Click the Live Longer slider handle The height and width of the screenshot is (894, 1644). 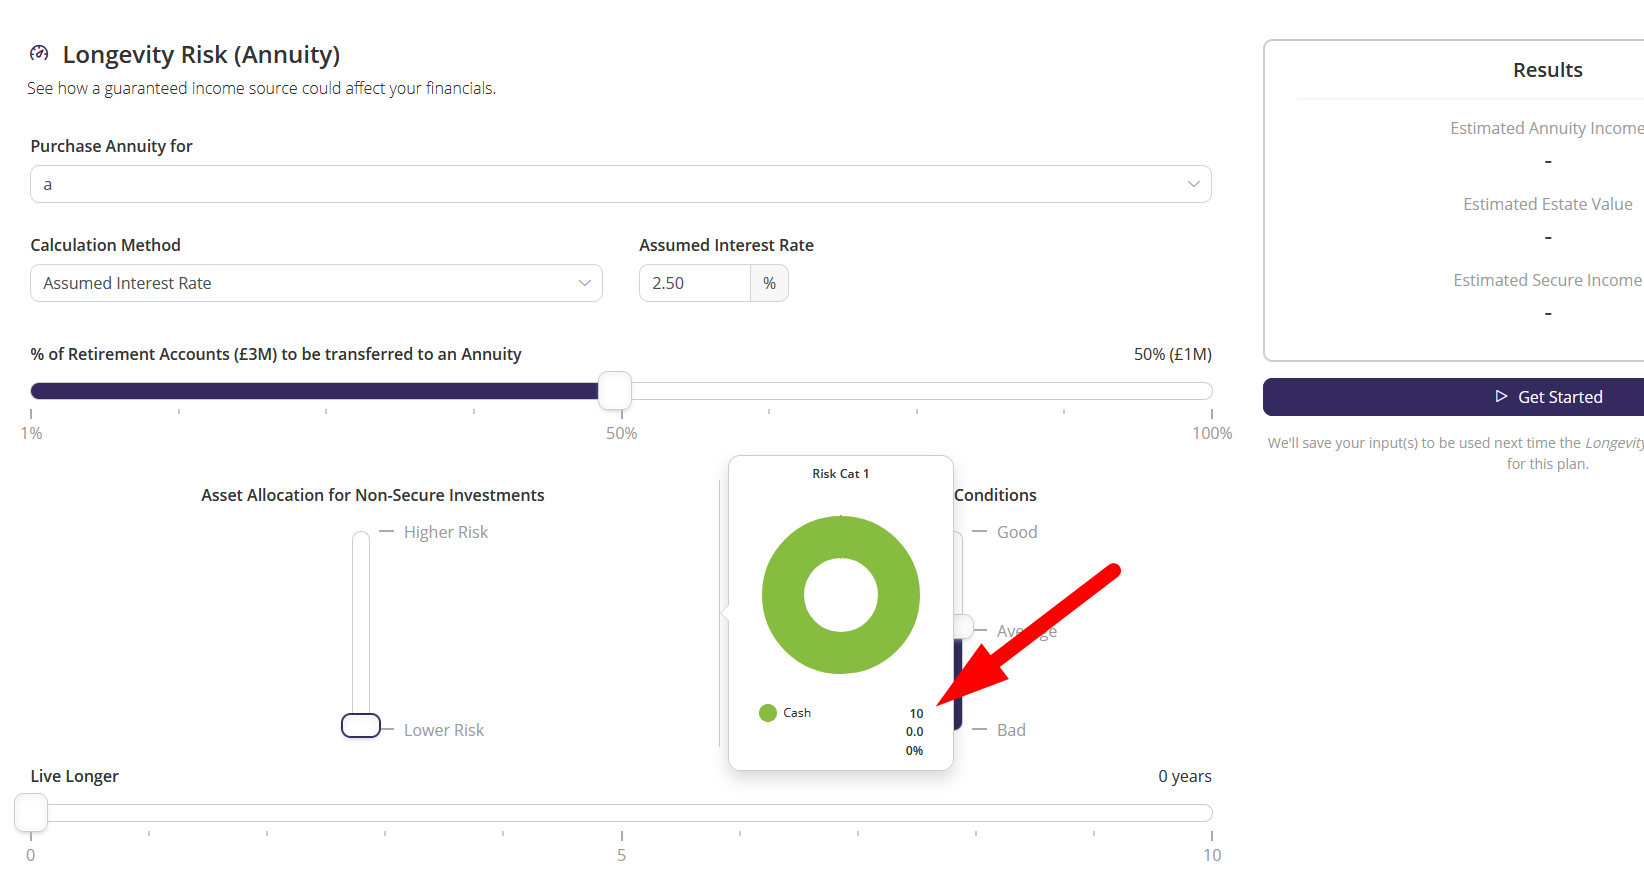point(31,812)
